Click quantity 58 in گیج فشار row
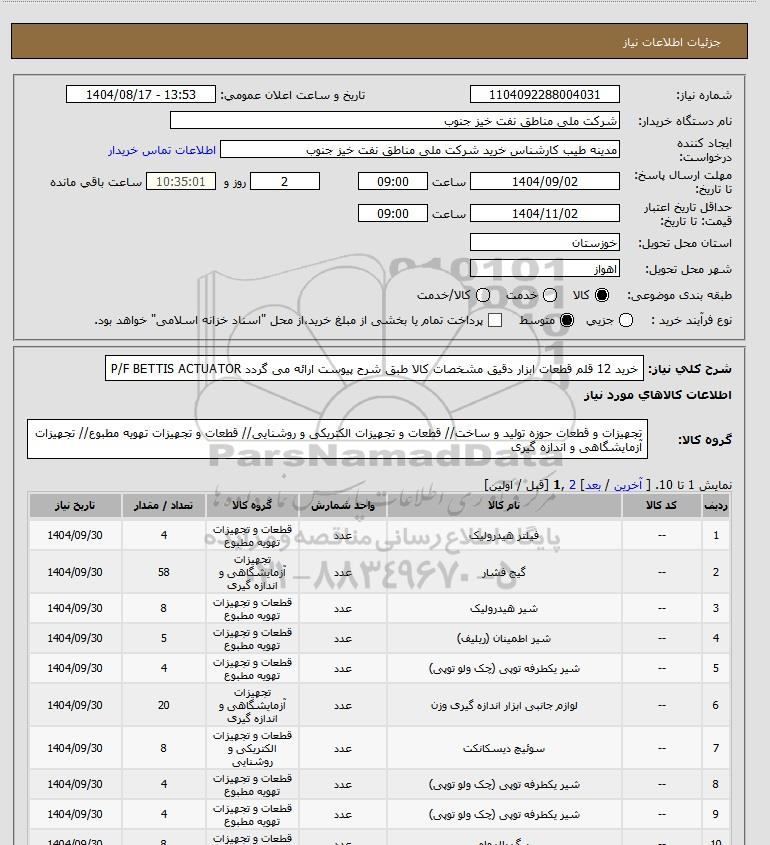This screenshot has width=770, height=845. (164, 572)
